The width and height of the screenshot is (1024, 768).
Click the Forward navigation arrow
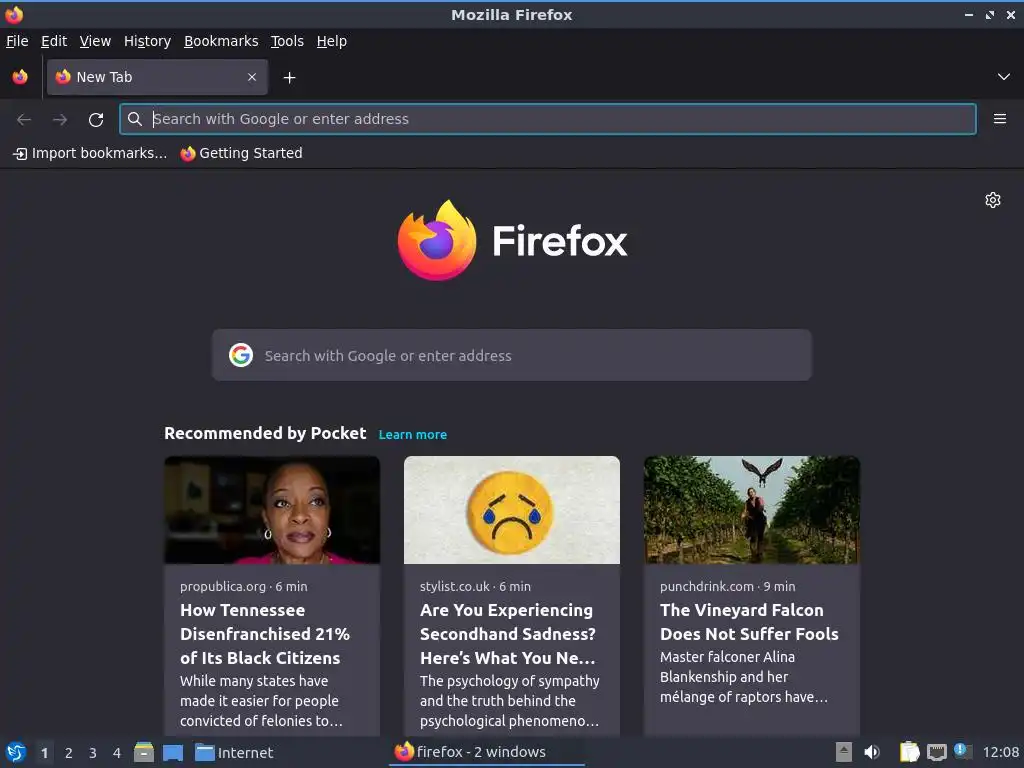click(x=60, y=120)
